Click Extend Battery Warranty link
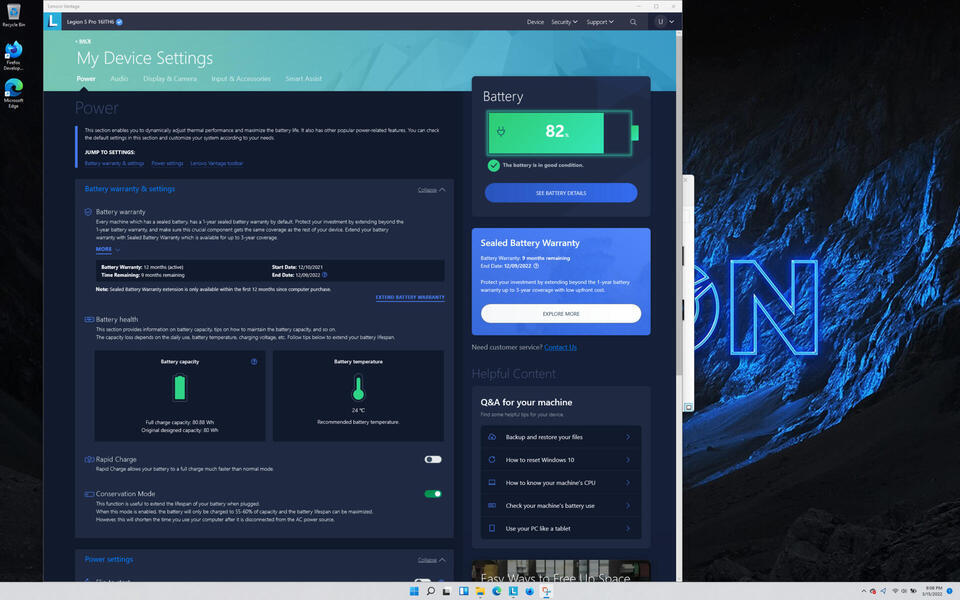960x600 pixels. pyautogui.click(x=410, y=297)
